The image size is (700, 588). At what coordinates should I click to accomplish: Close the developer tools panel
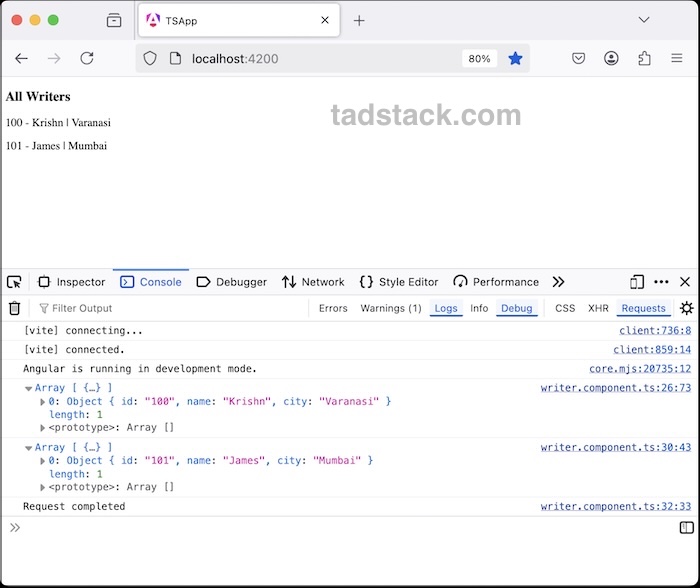click(685, 282)
